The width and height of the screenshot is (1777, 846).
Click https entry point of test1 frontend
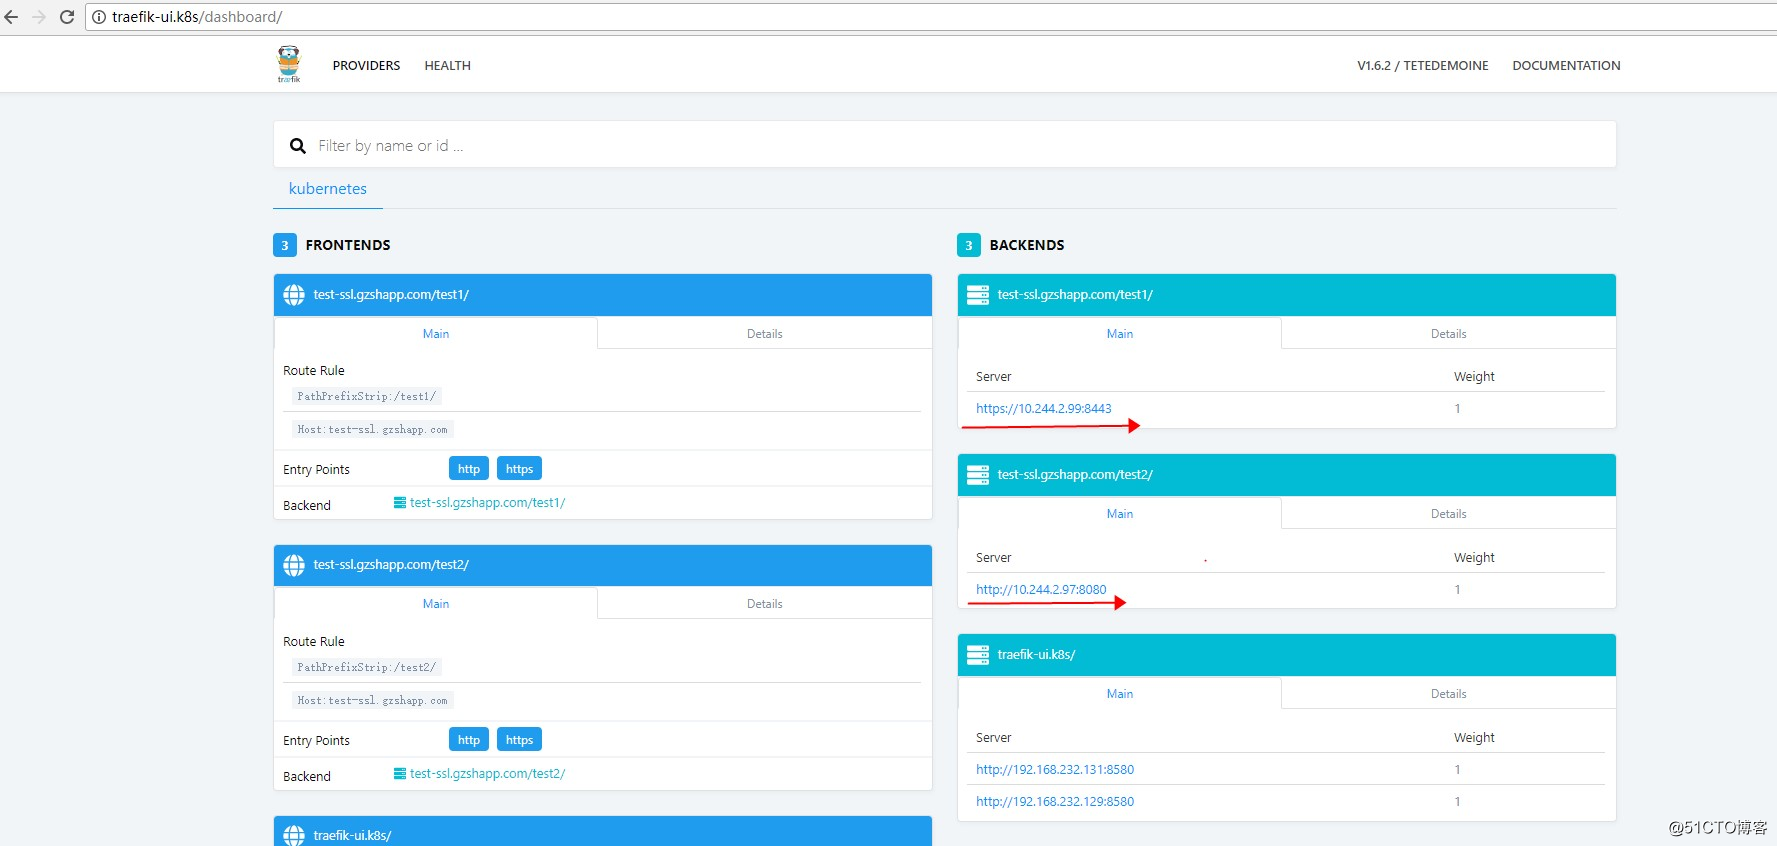519,469
